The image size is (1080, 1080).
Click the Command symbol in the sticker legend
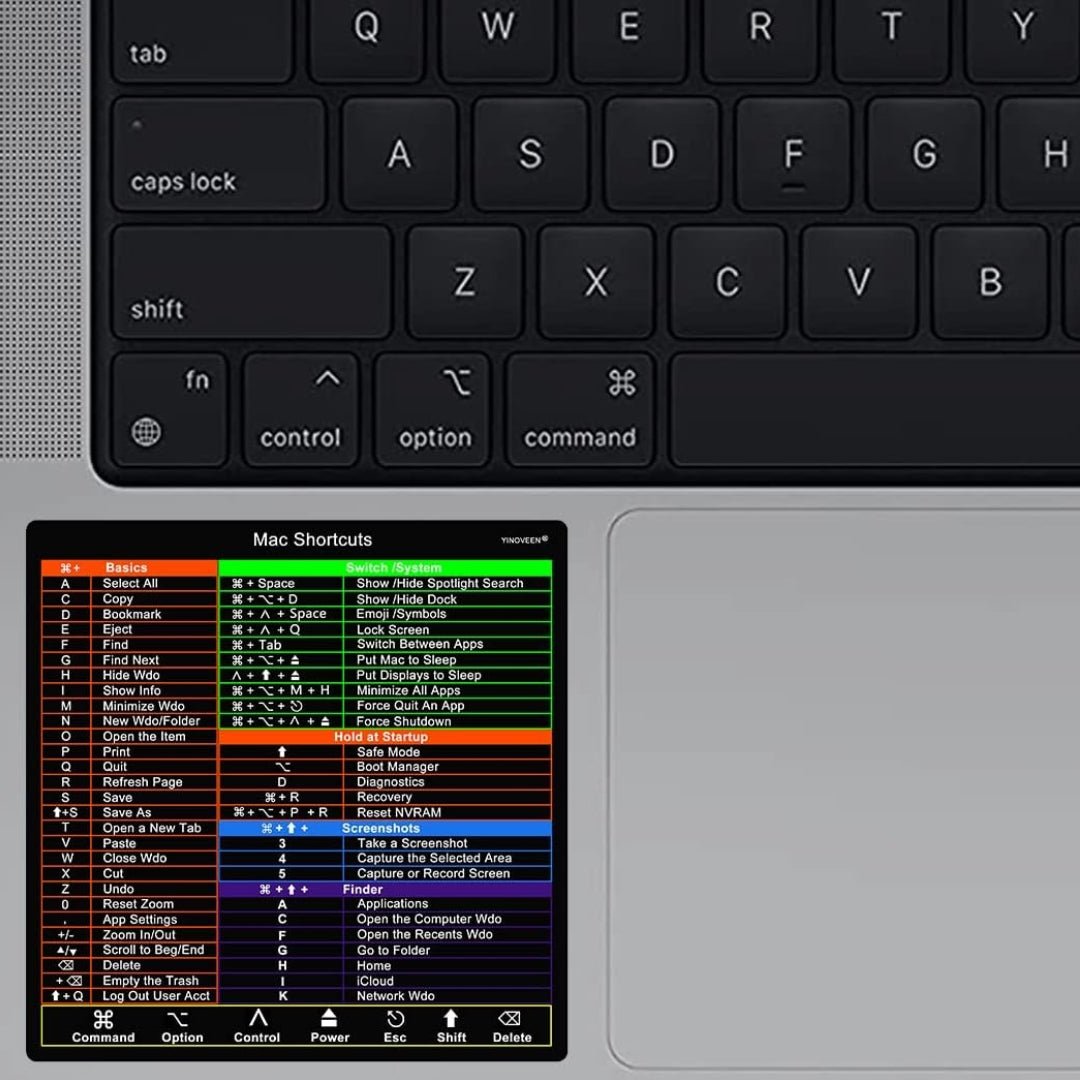point(103,1019)
